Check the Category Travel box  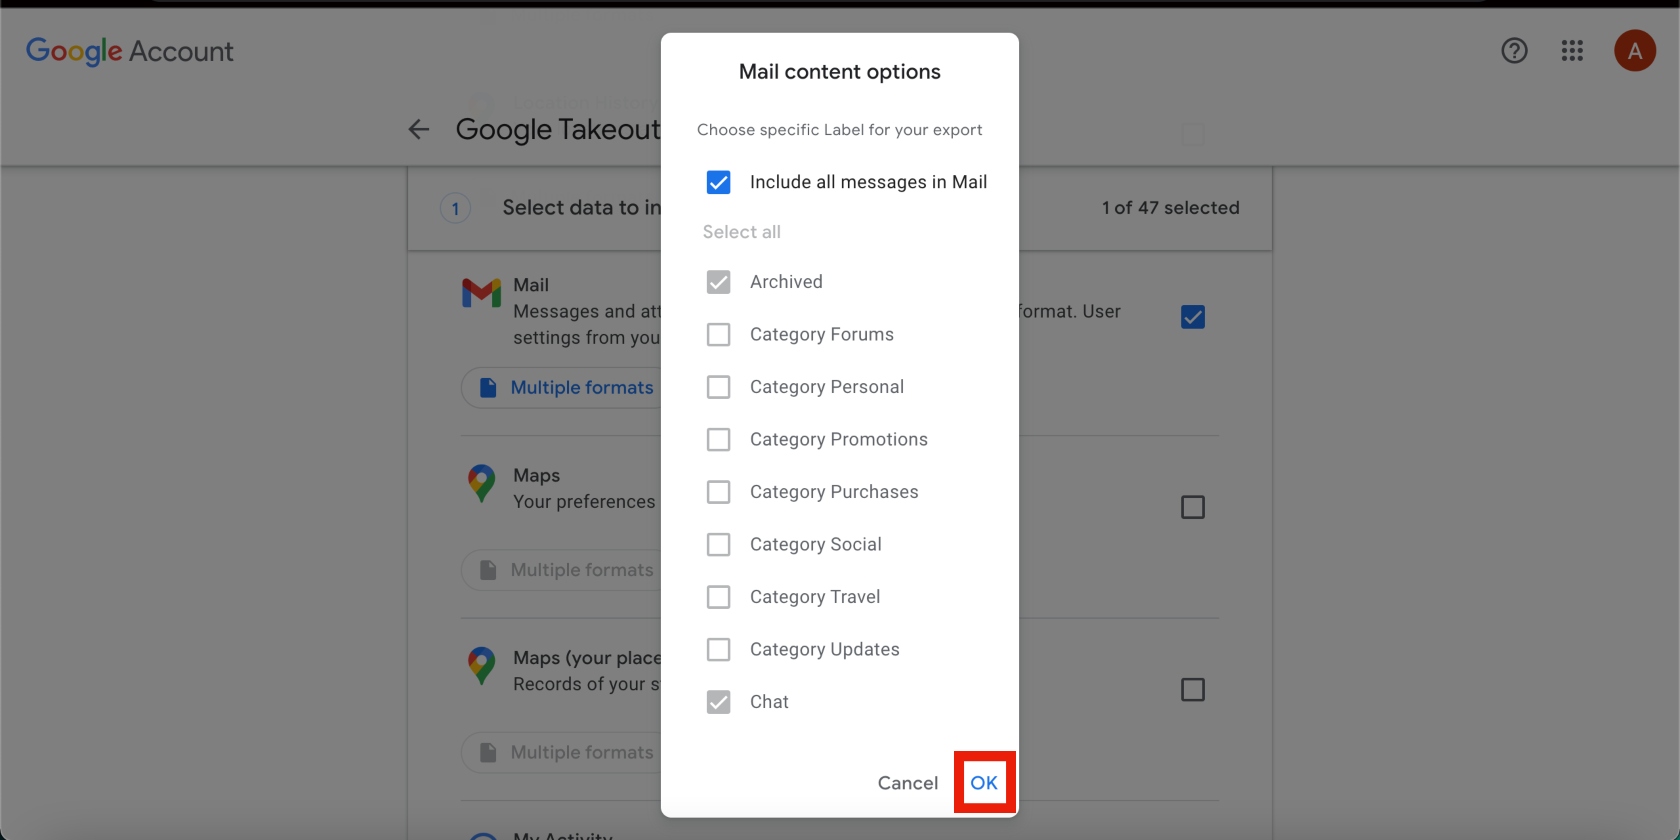718,597
